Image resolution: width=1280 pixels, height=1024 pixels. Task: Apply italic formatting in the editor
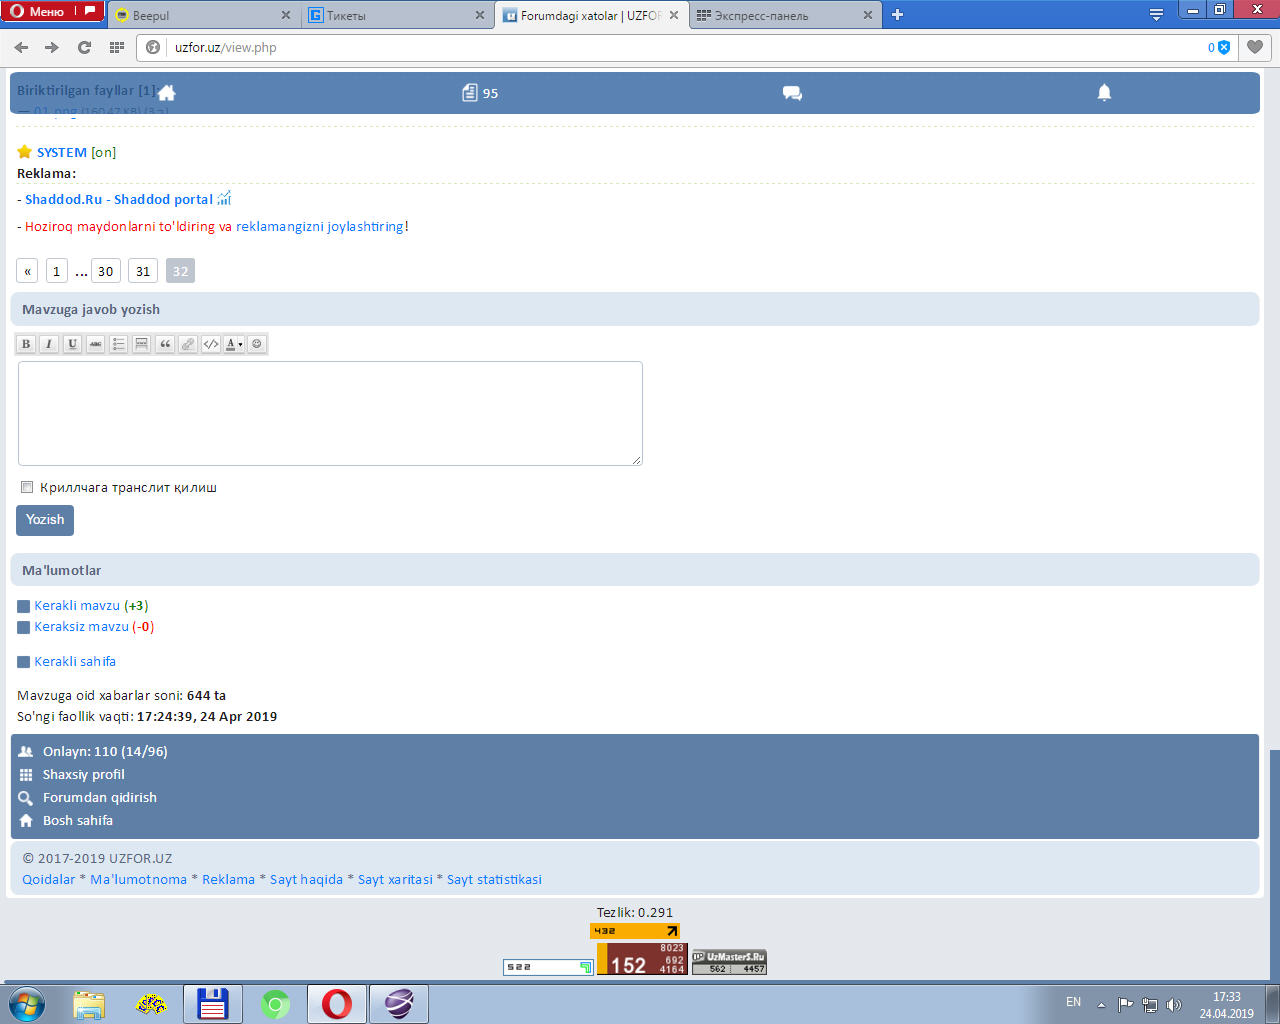(49, 344)
